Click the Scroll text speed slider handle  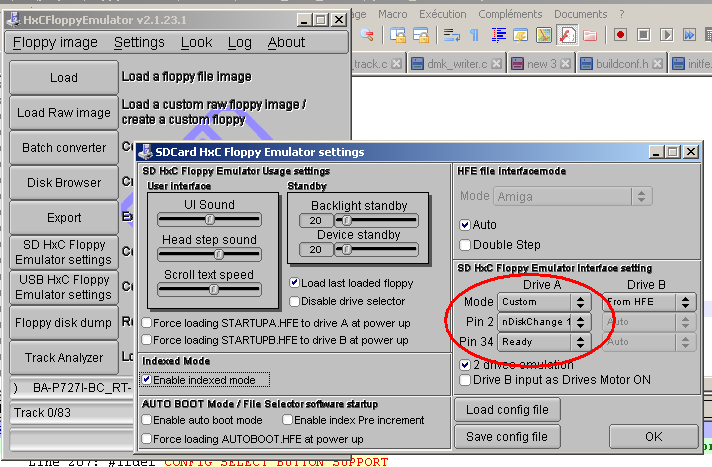coord(214,289)
